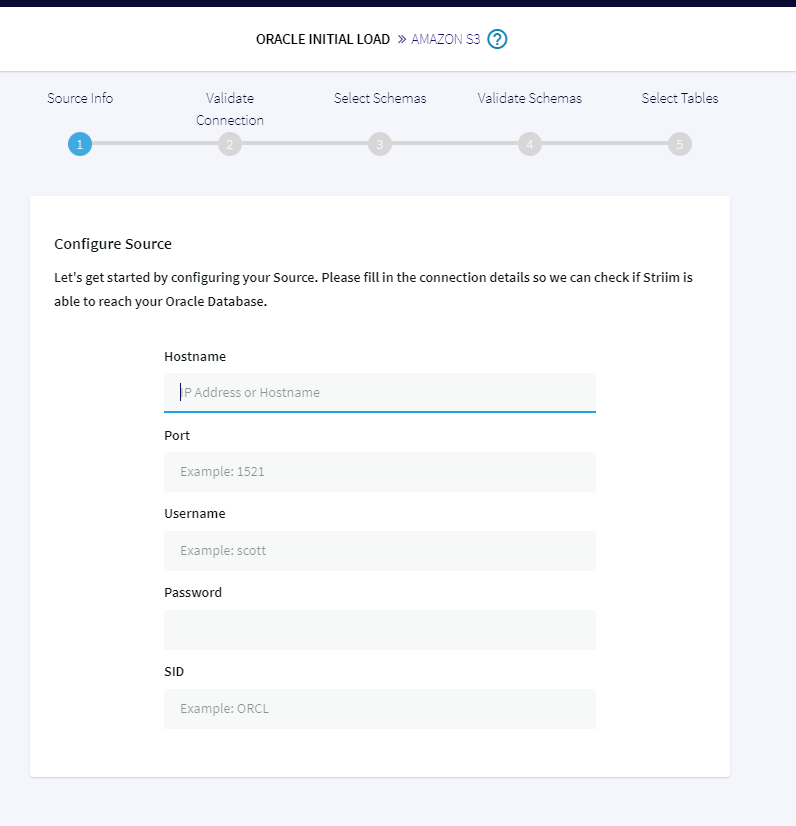
Task: Open the help question mark icon
Action: (497, 39)
